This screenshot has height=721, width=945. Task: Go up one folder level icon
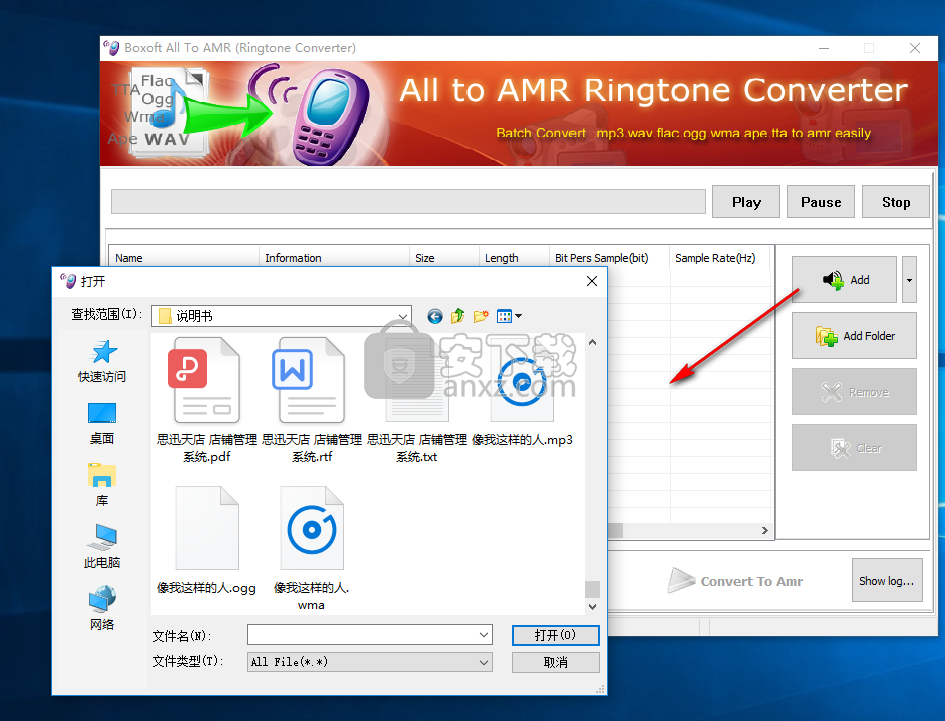click(457, 316)
